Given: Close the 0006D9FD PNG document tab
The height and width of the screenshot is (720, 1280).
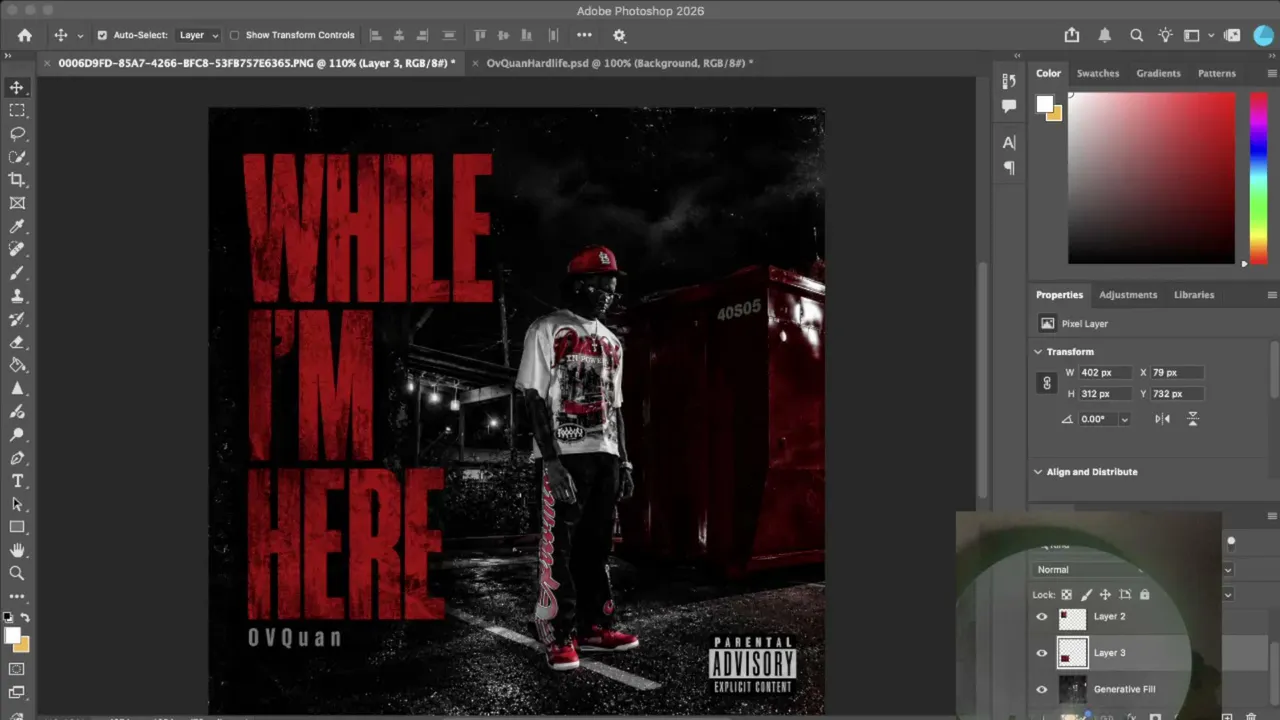Looking at the screenshot, I should click(x=47, y=63).
